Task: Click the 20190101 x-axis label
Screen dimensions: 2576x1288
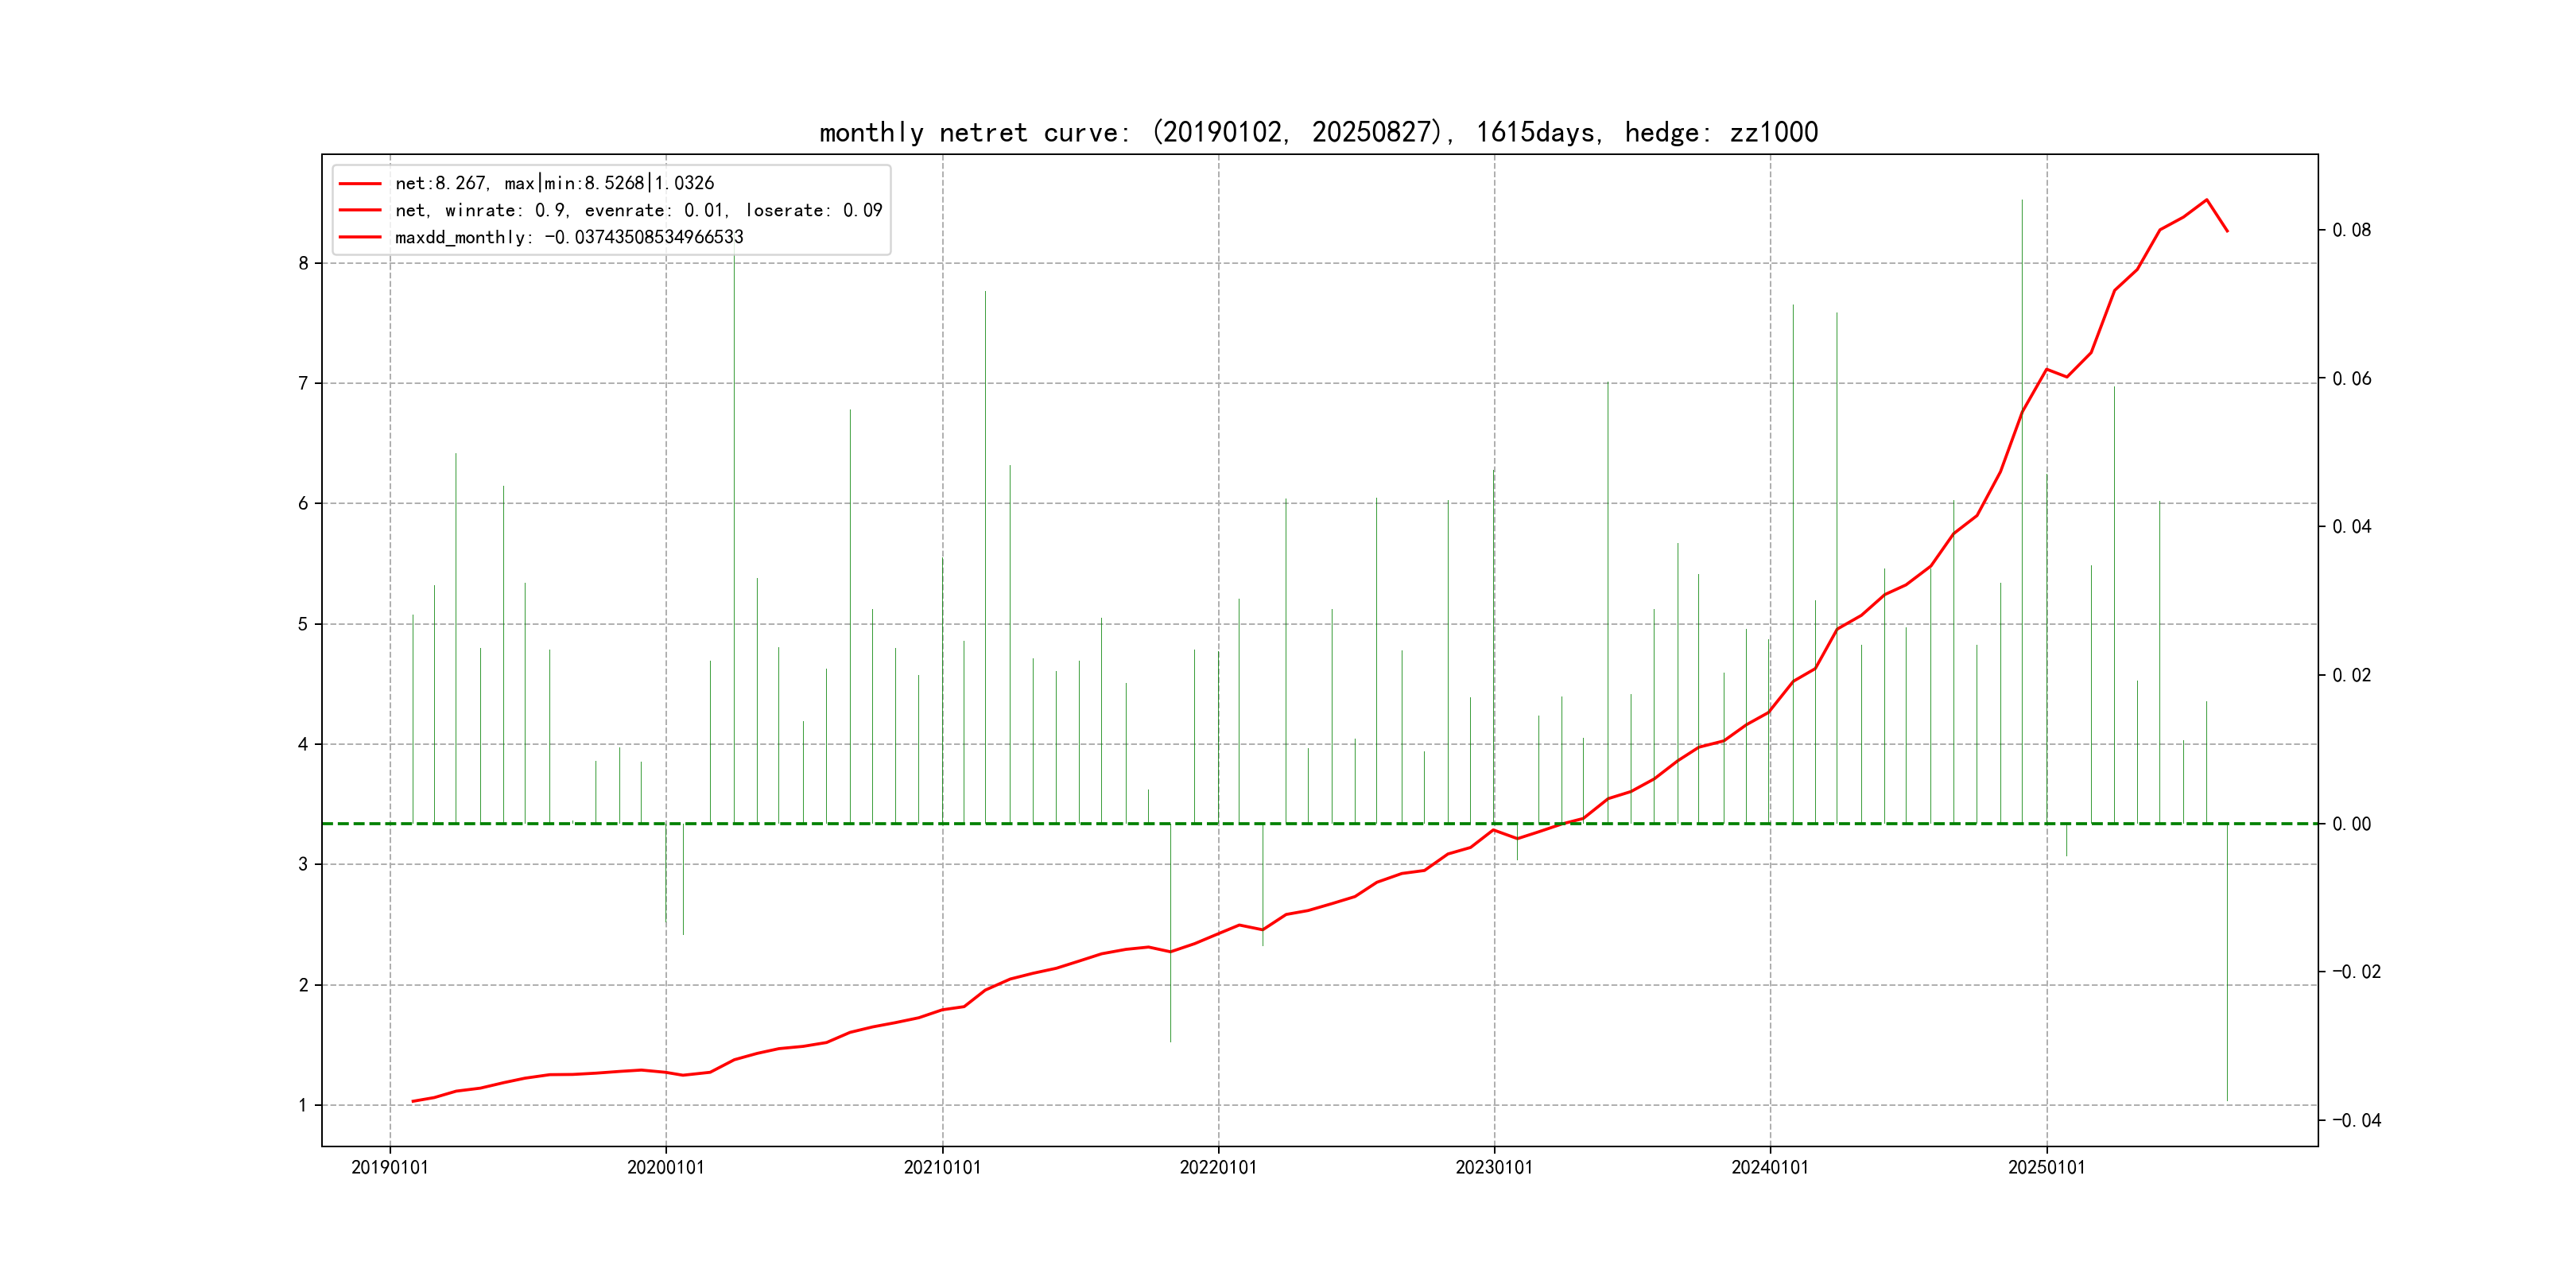Action: click(390, 1167)
